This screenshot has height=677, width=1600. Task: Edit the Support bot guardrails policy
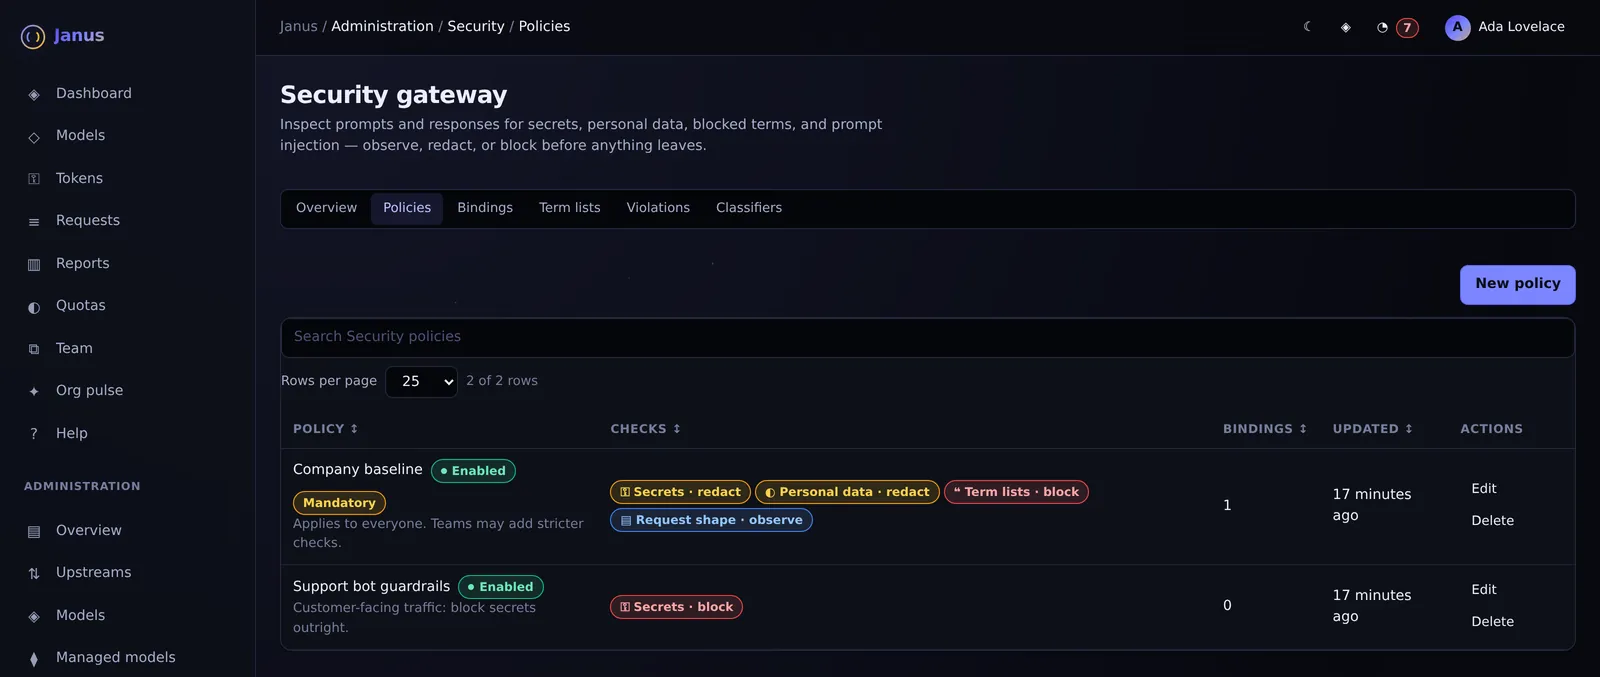(1484, 590)
